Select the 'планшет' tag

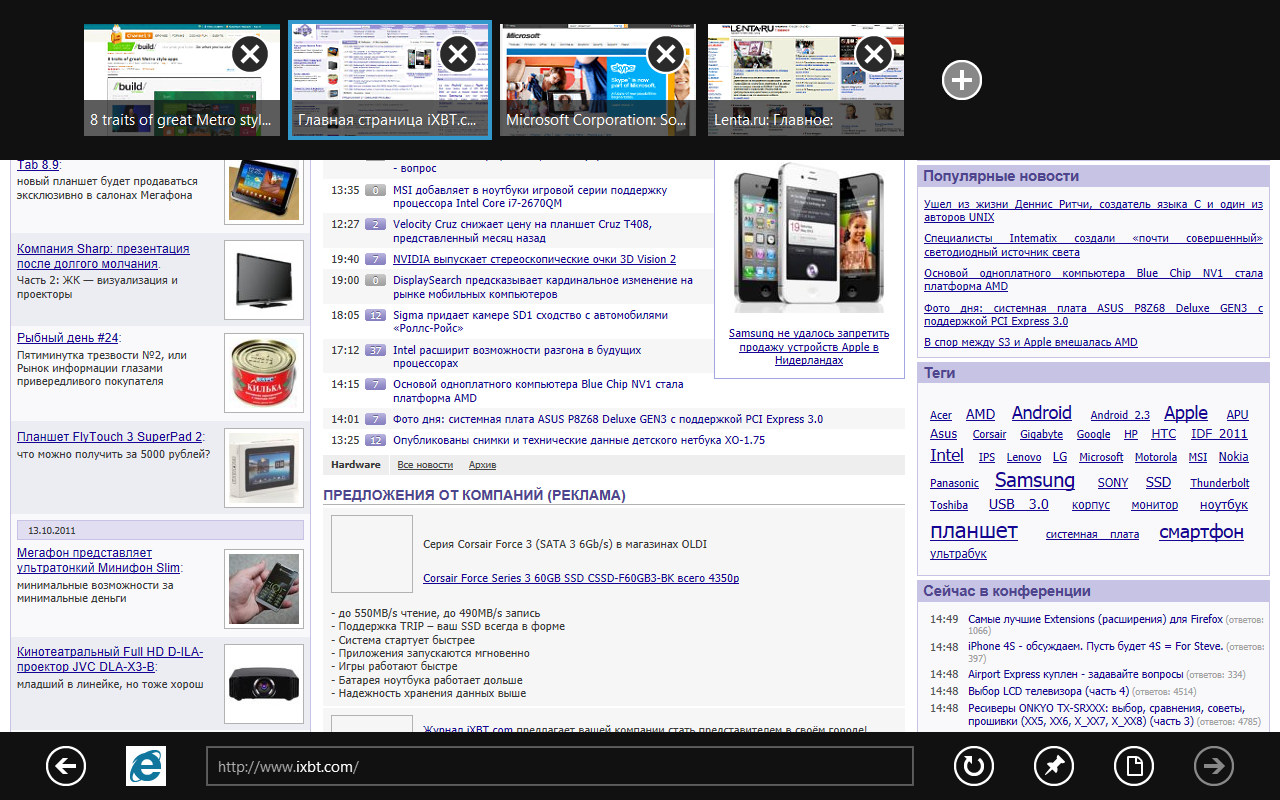[x=974, y=531]
